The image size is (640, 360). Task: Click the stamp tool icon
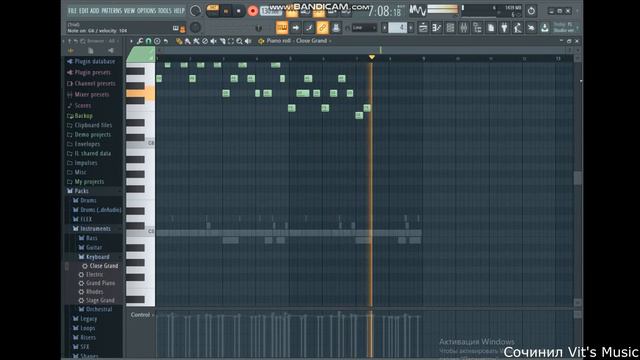[x=157, y=41]
